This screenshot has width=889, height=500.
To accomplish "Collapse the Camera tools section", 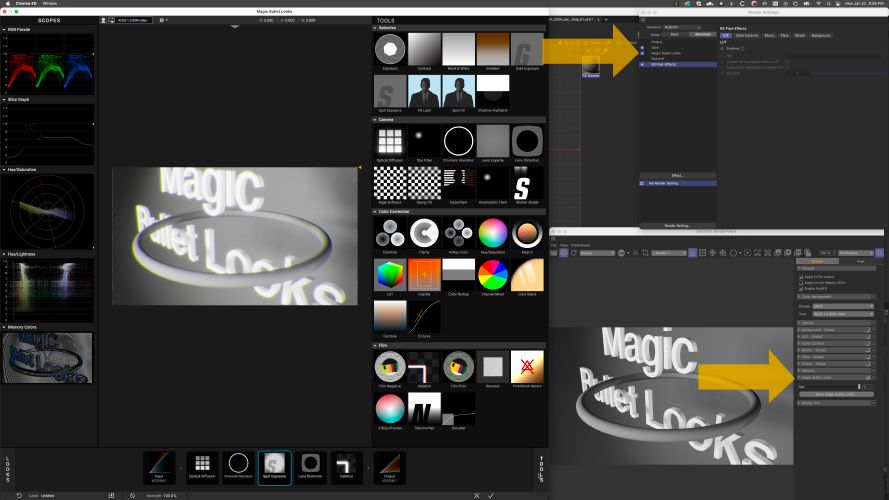I will tap(375, 120).
